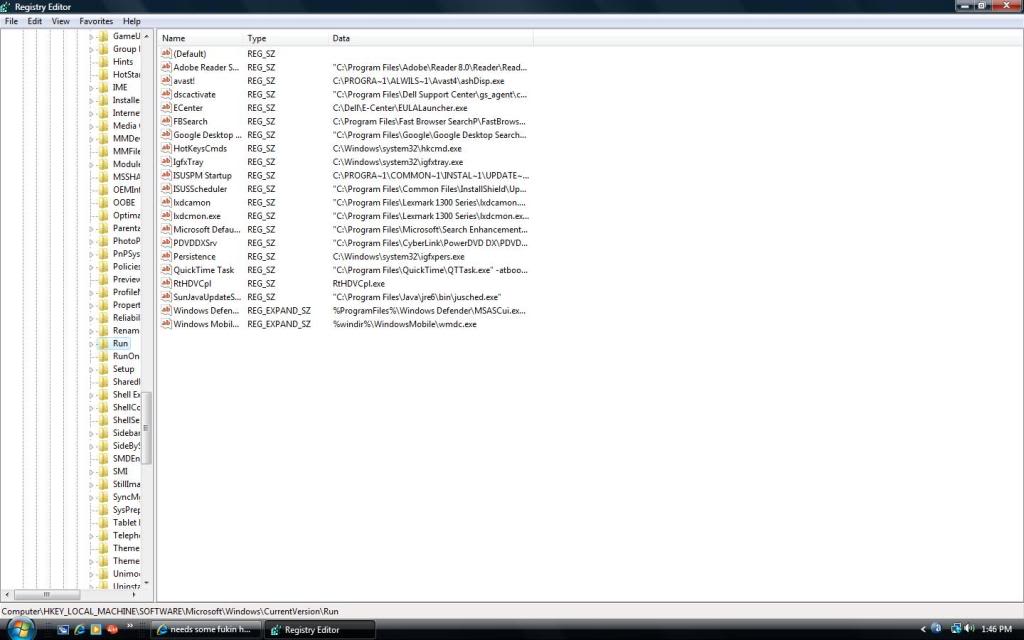Expand the SMI key tree node
The width and height of the screenshot is (1024, 640).
pos(91,472)
